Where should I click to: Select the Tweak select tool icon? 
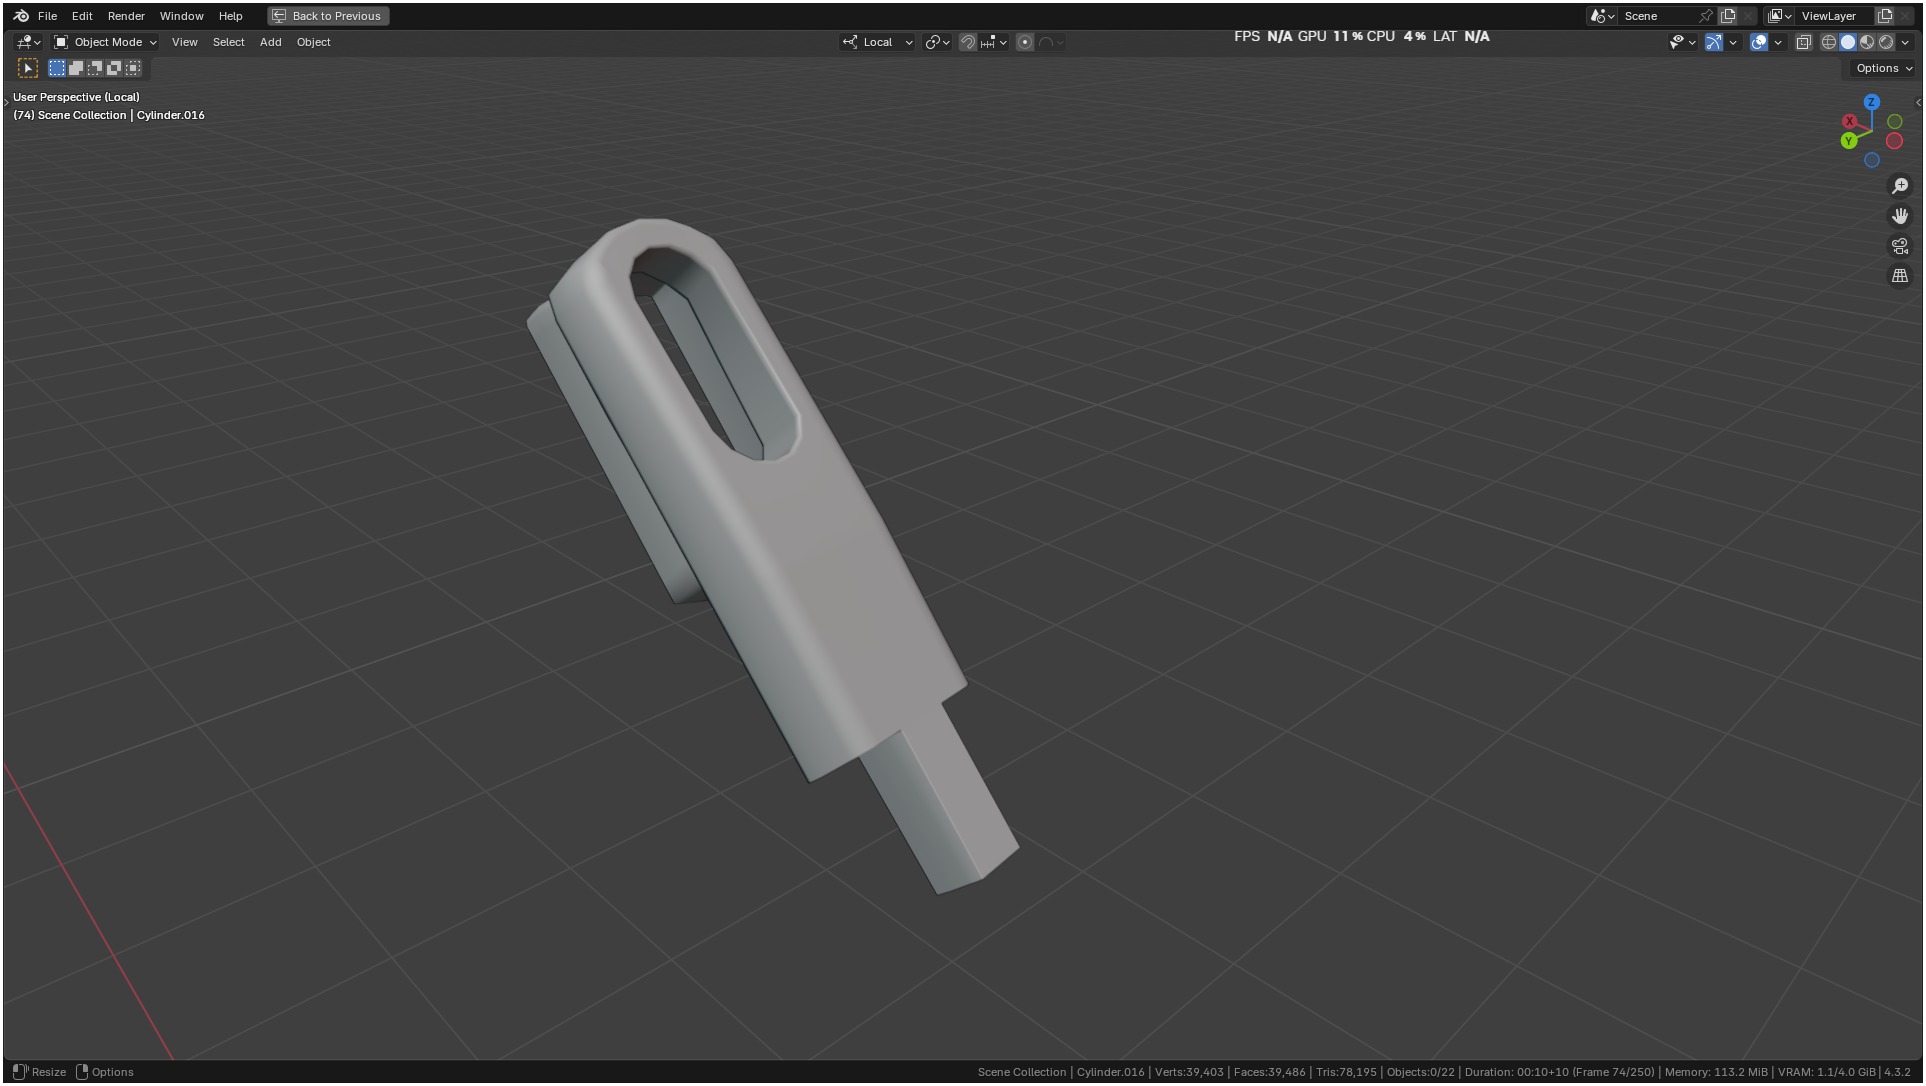(28, 68)
